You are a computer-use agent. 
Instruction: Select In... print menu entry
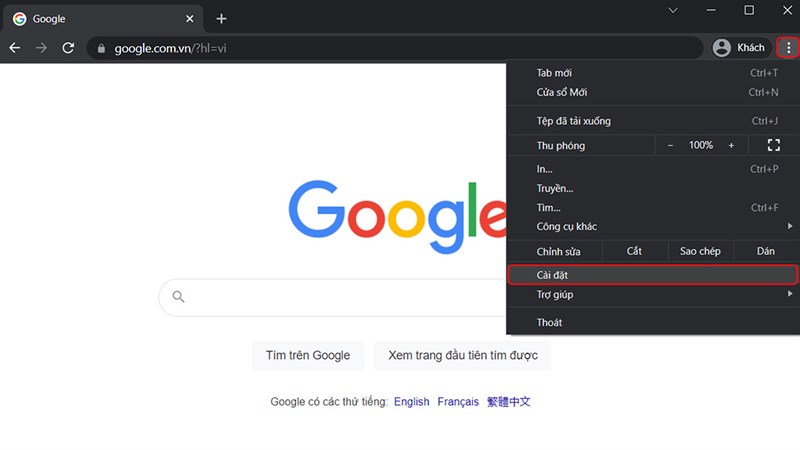click(653, 169)
